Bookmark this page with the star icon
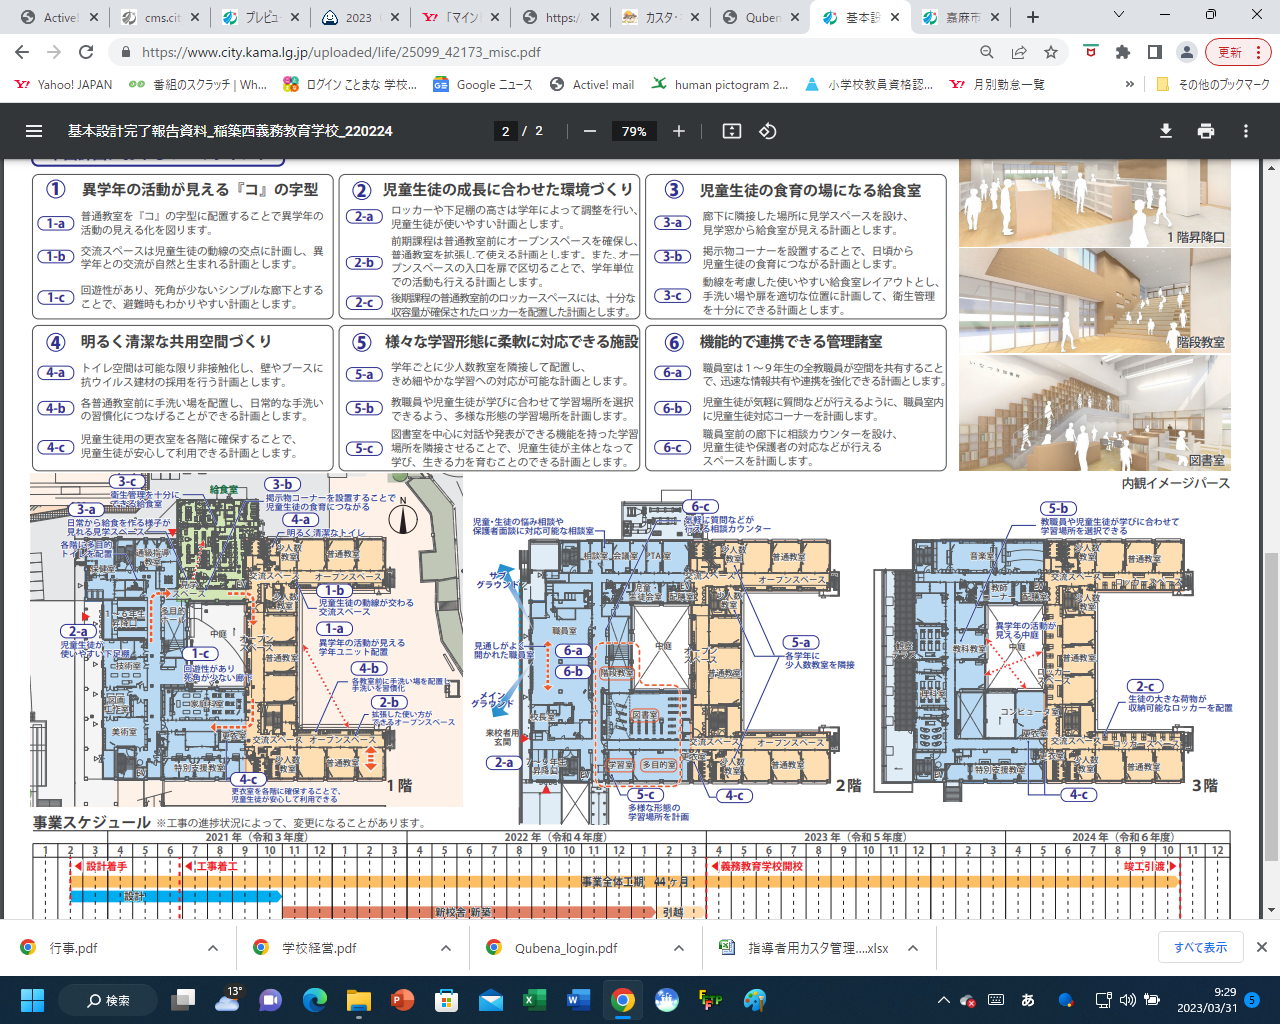Image resolution: width=1280 pixels, height=1024 pixels. (x=1051, y=52)
